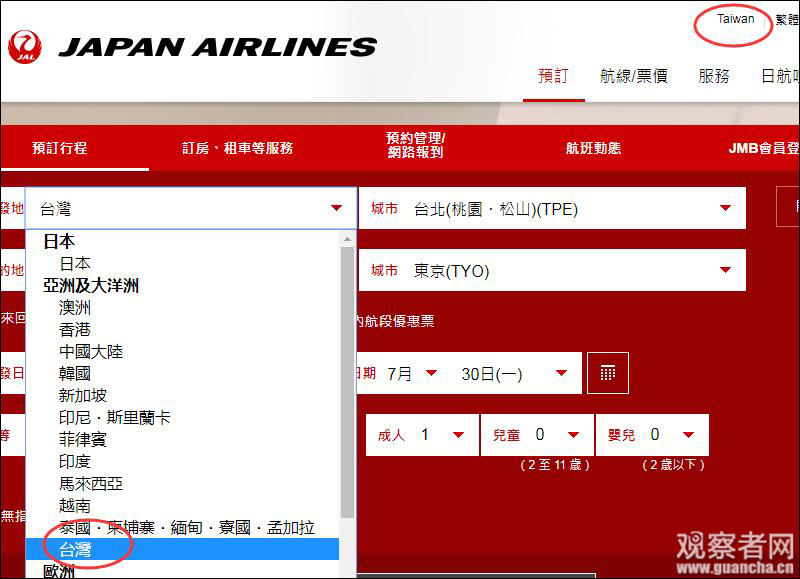
Task: Open the 服務 top menu
Action: tap(714, 76)
